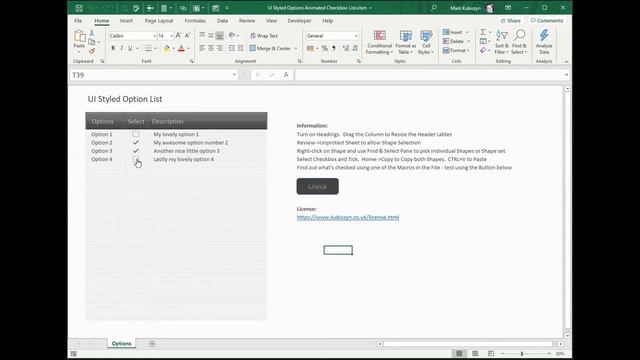The height and width of the screenshot is (360, 640).
Task: Collapse the ribbon with the chevron
Action: coord(567,62)
